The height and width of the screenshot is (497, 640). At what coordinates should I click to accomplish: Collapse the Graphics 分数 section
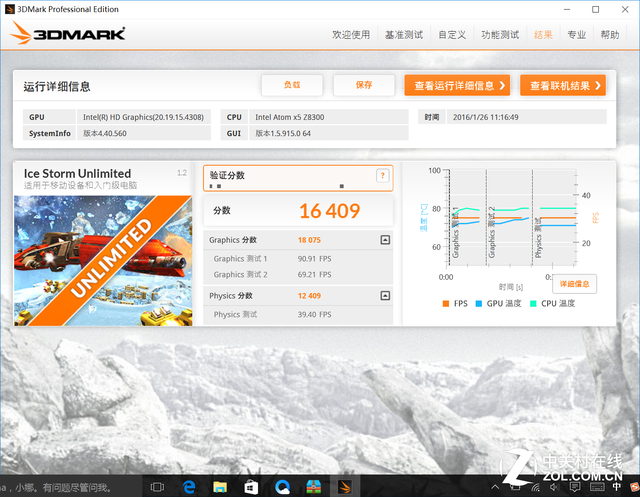385,240
